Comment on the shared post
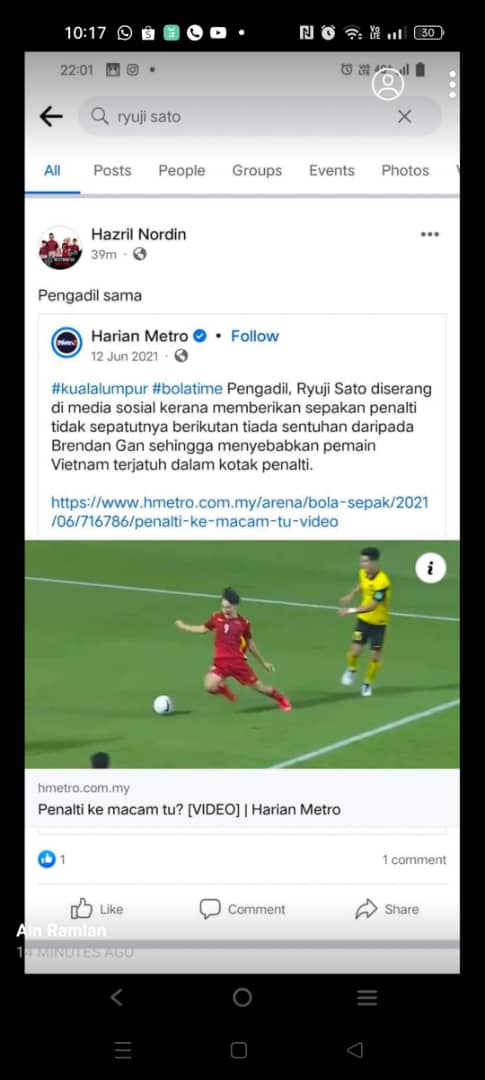The image size is (485, 1080). (242, 909)
